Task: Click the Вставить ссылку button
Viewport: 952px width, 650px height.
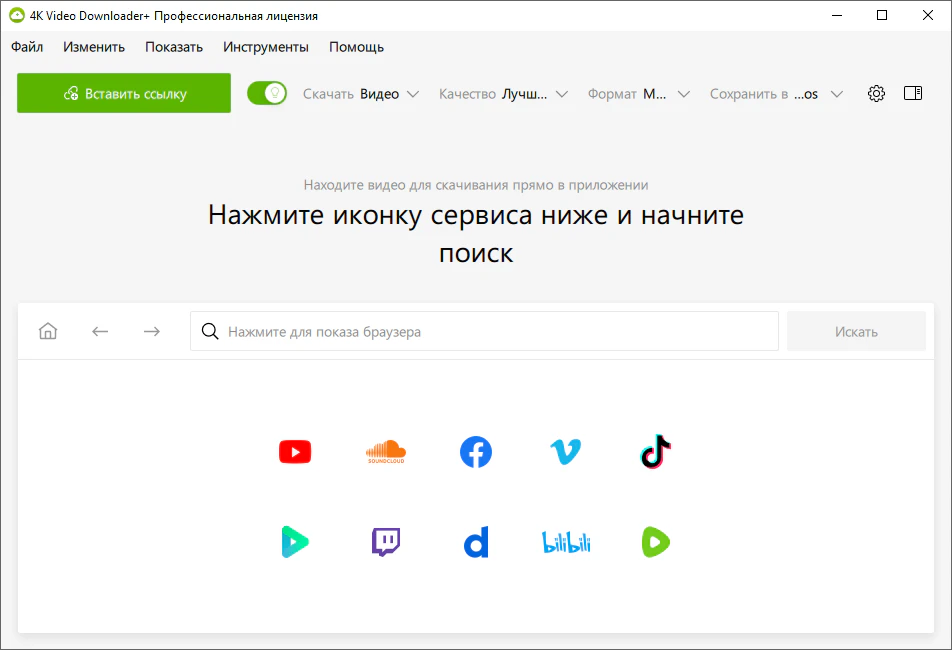Action: [x=123, y=92]
